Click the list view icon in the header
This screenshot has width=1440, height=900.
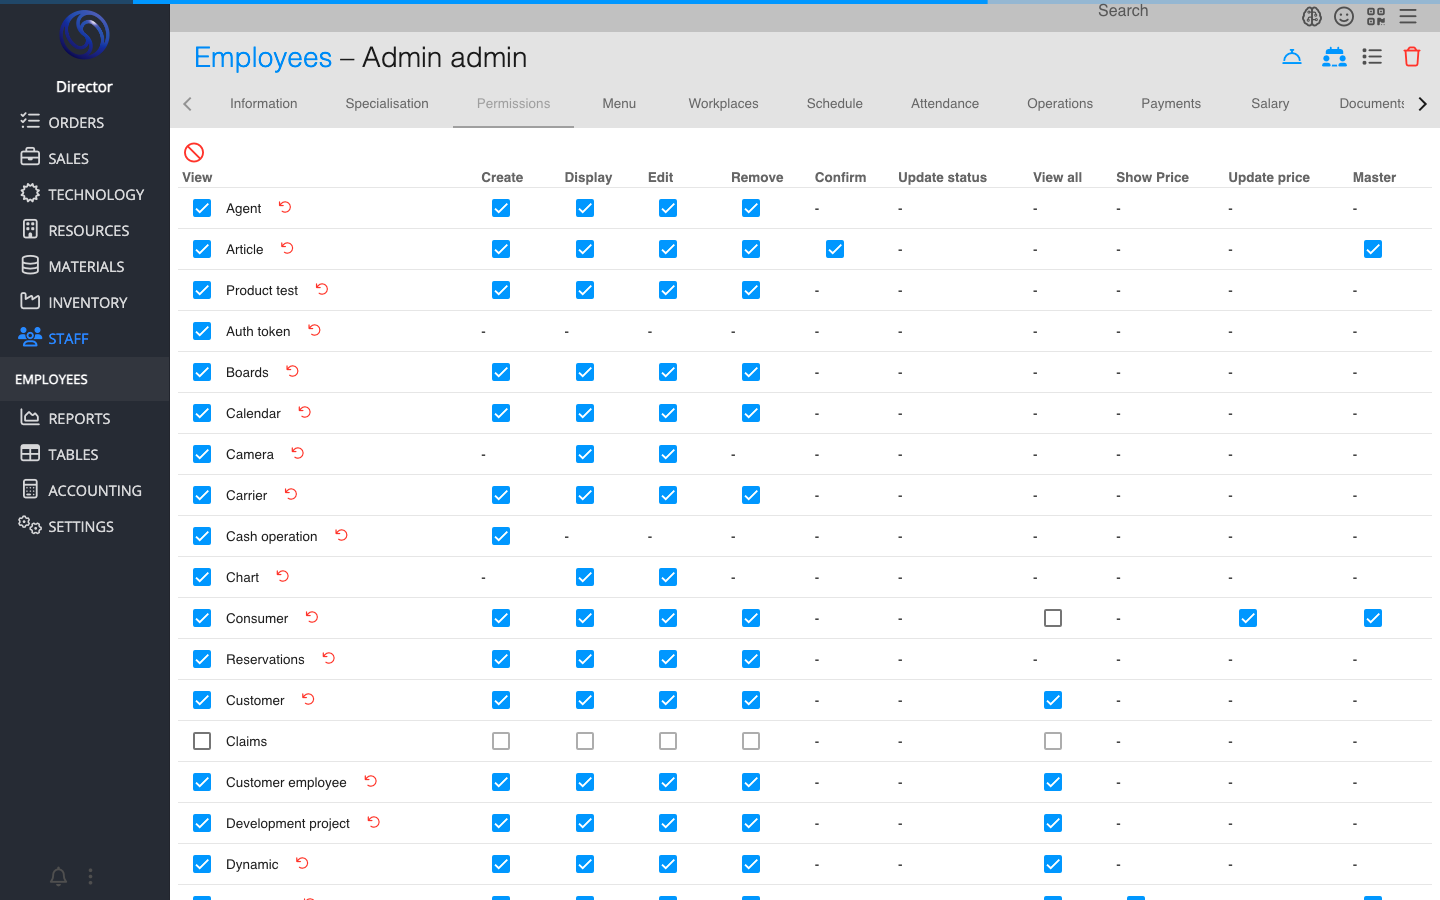coord(1372,57)
